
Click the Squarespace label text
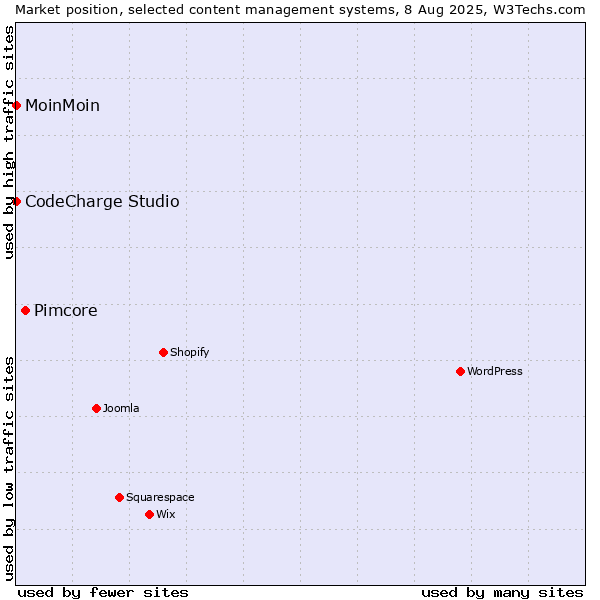click(x=160, y=497)
